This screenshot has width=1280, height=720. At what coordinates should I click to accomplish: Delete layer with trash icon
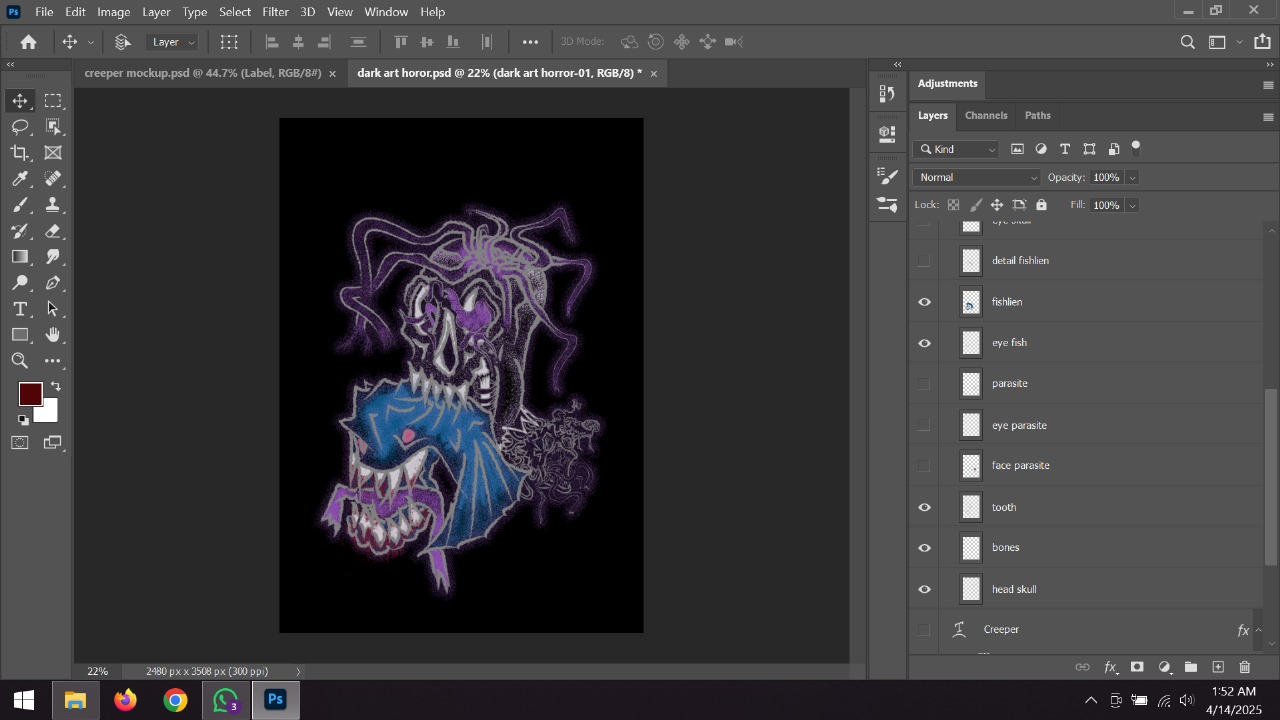1245,667
